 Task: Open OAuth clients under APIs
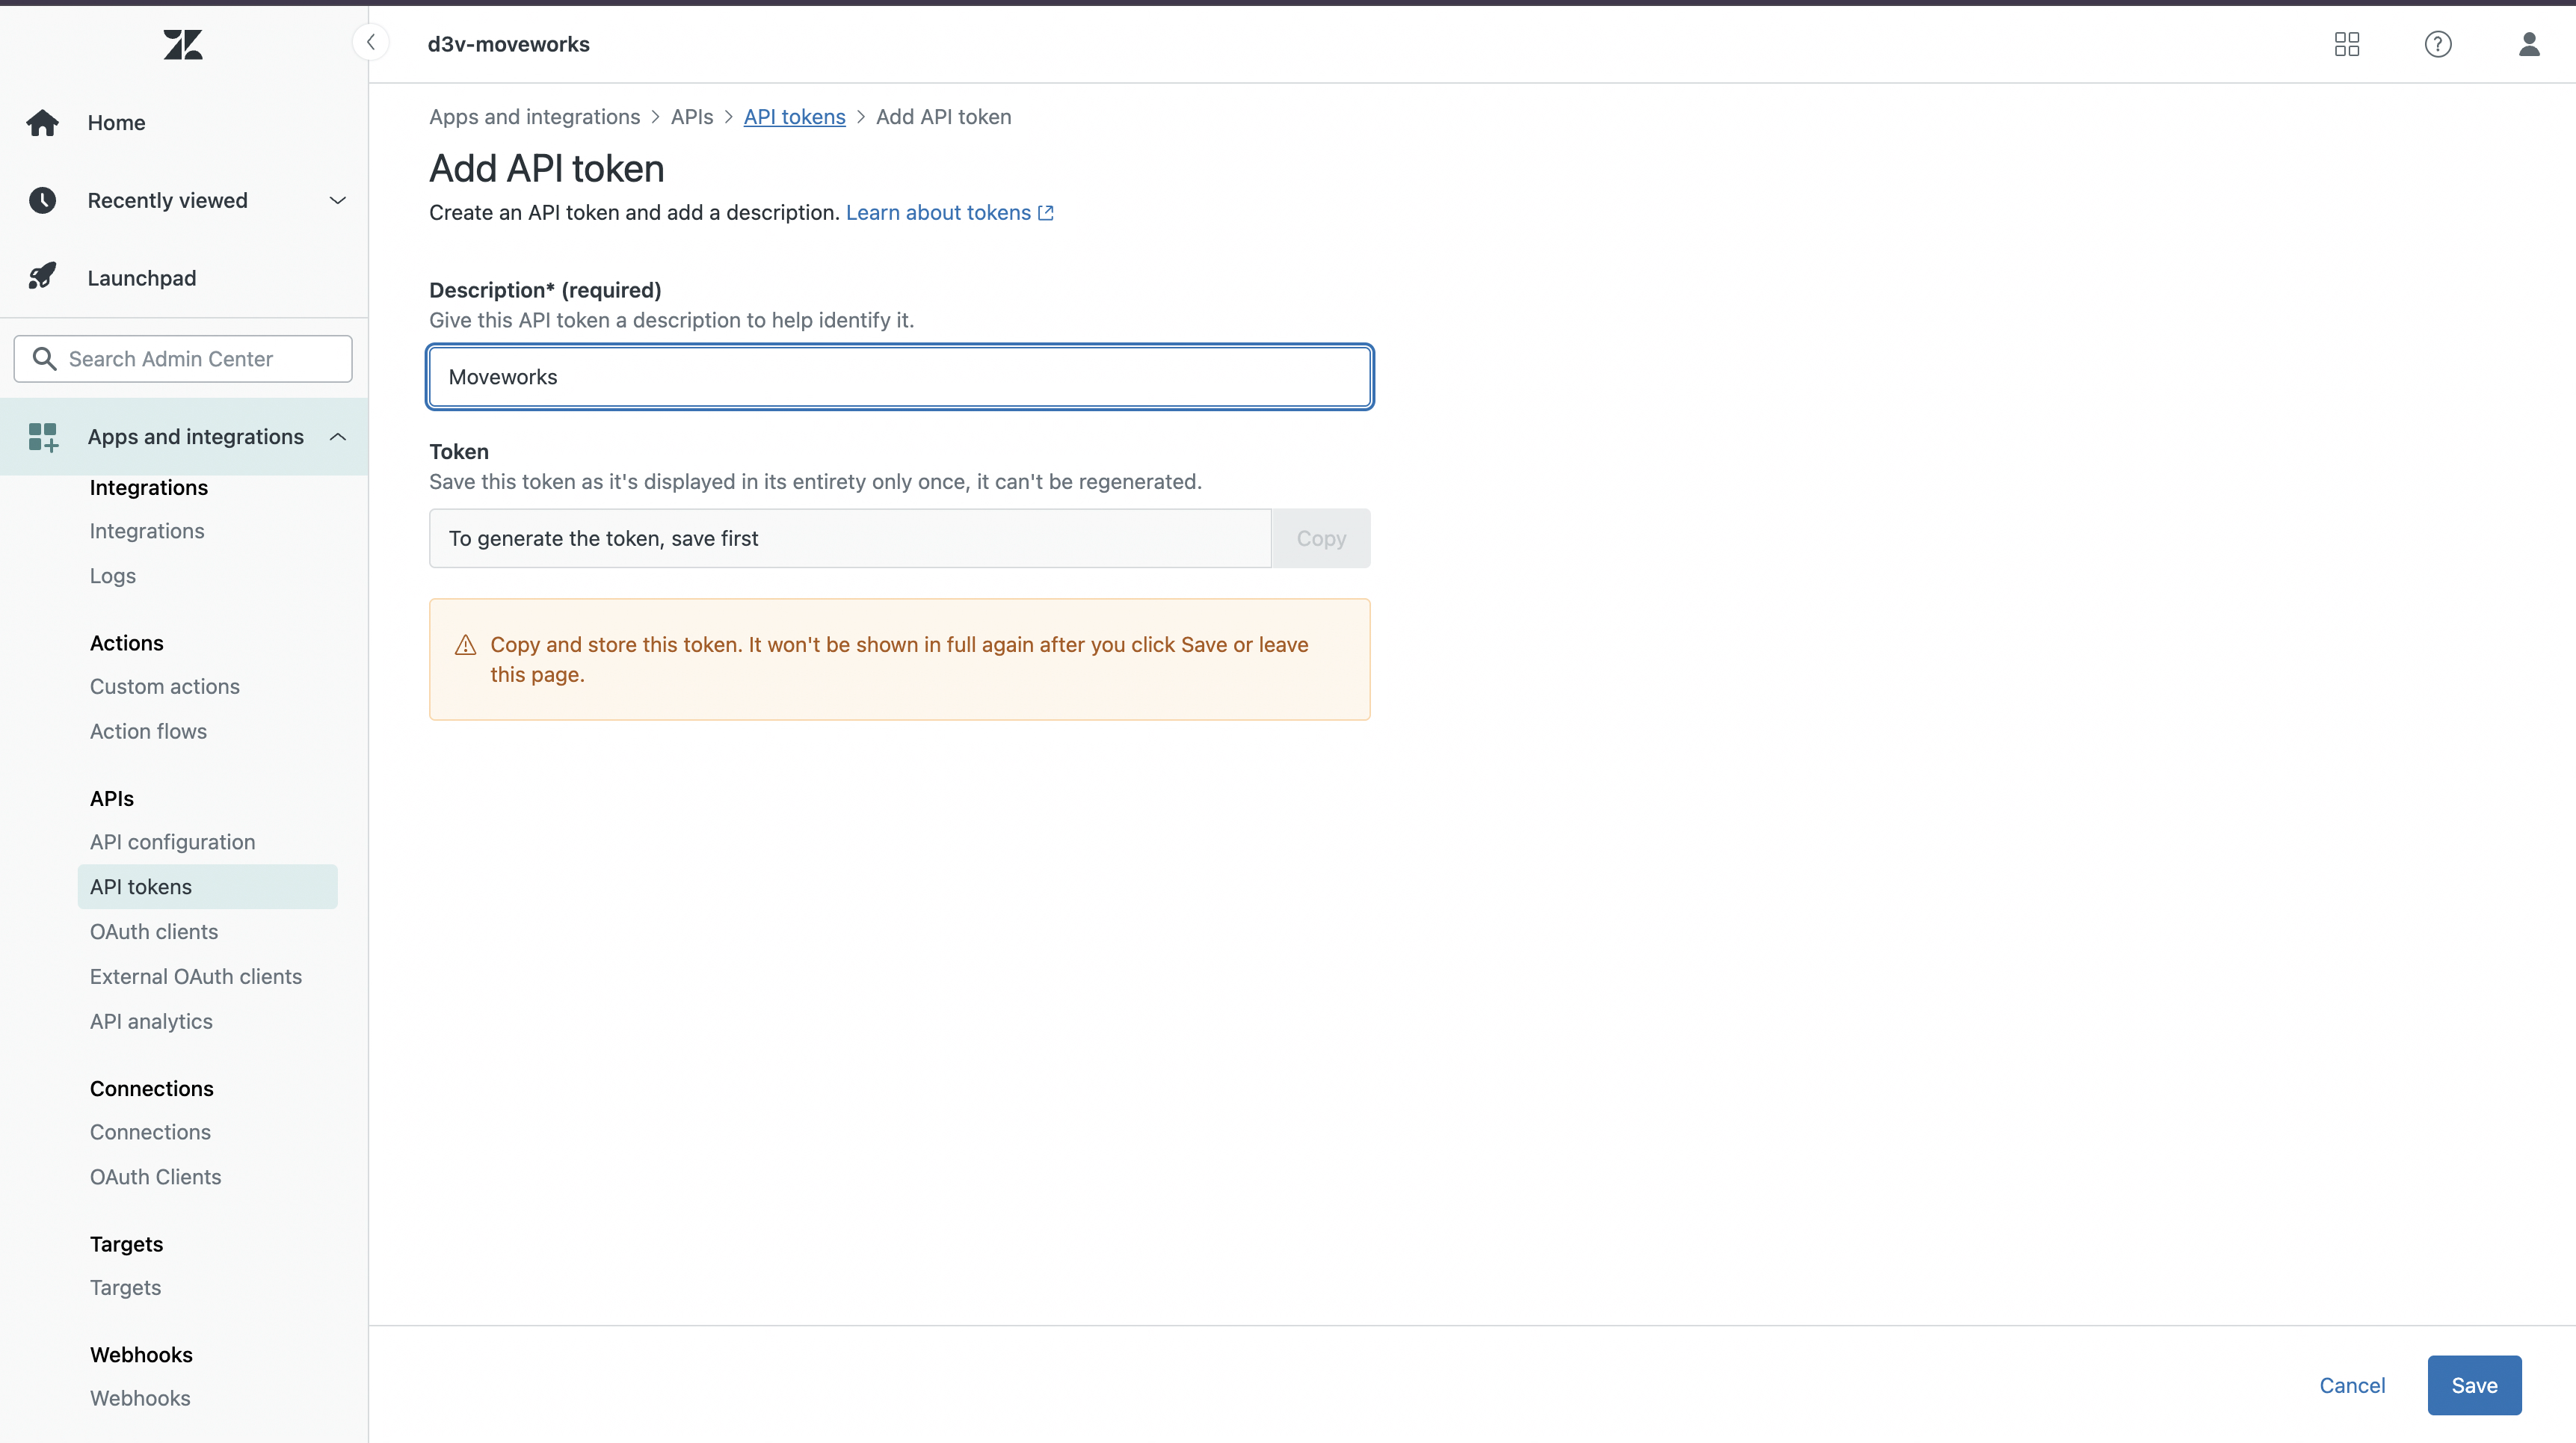click(x=154, y=931)
